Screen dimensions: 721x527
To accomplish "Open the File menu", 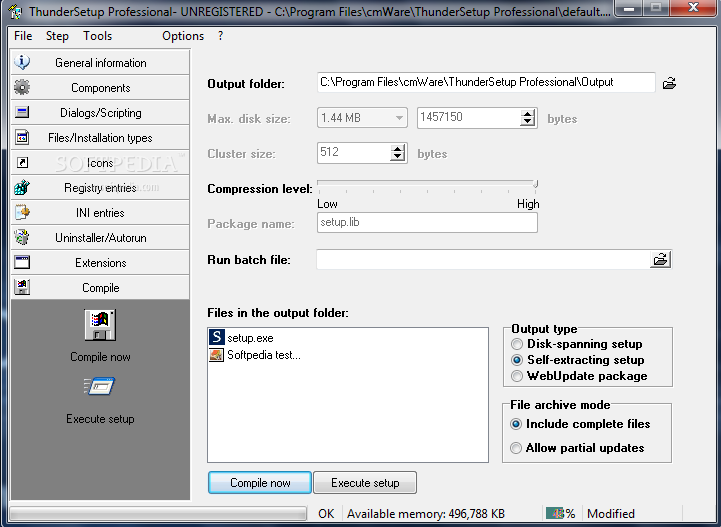I will pyautogui.click(x=23, y=36).
